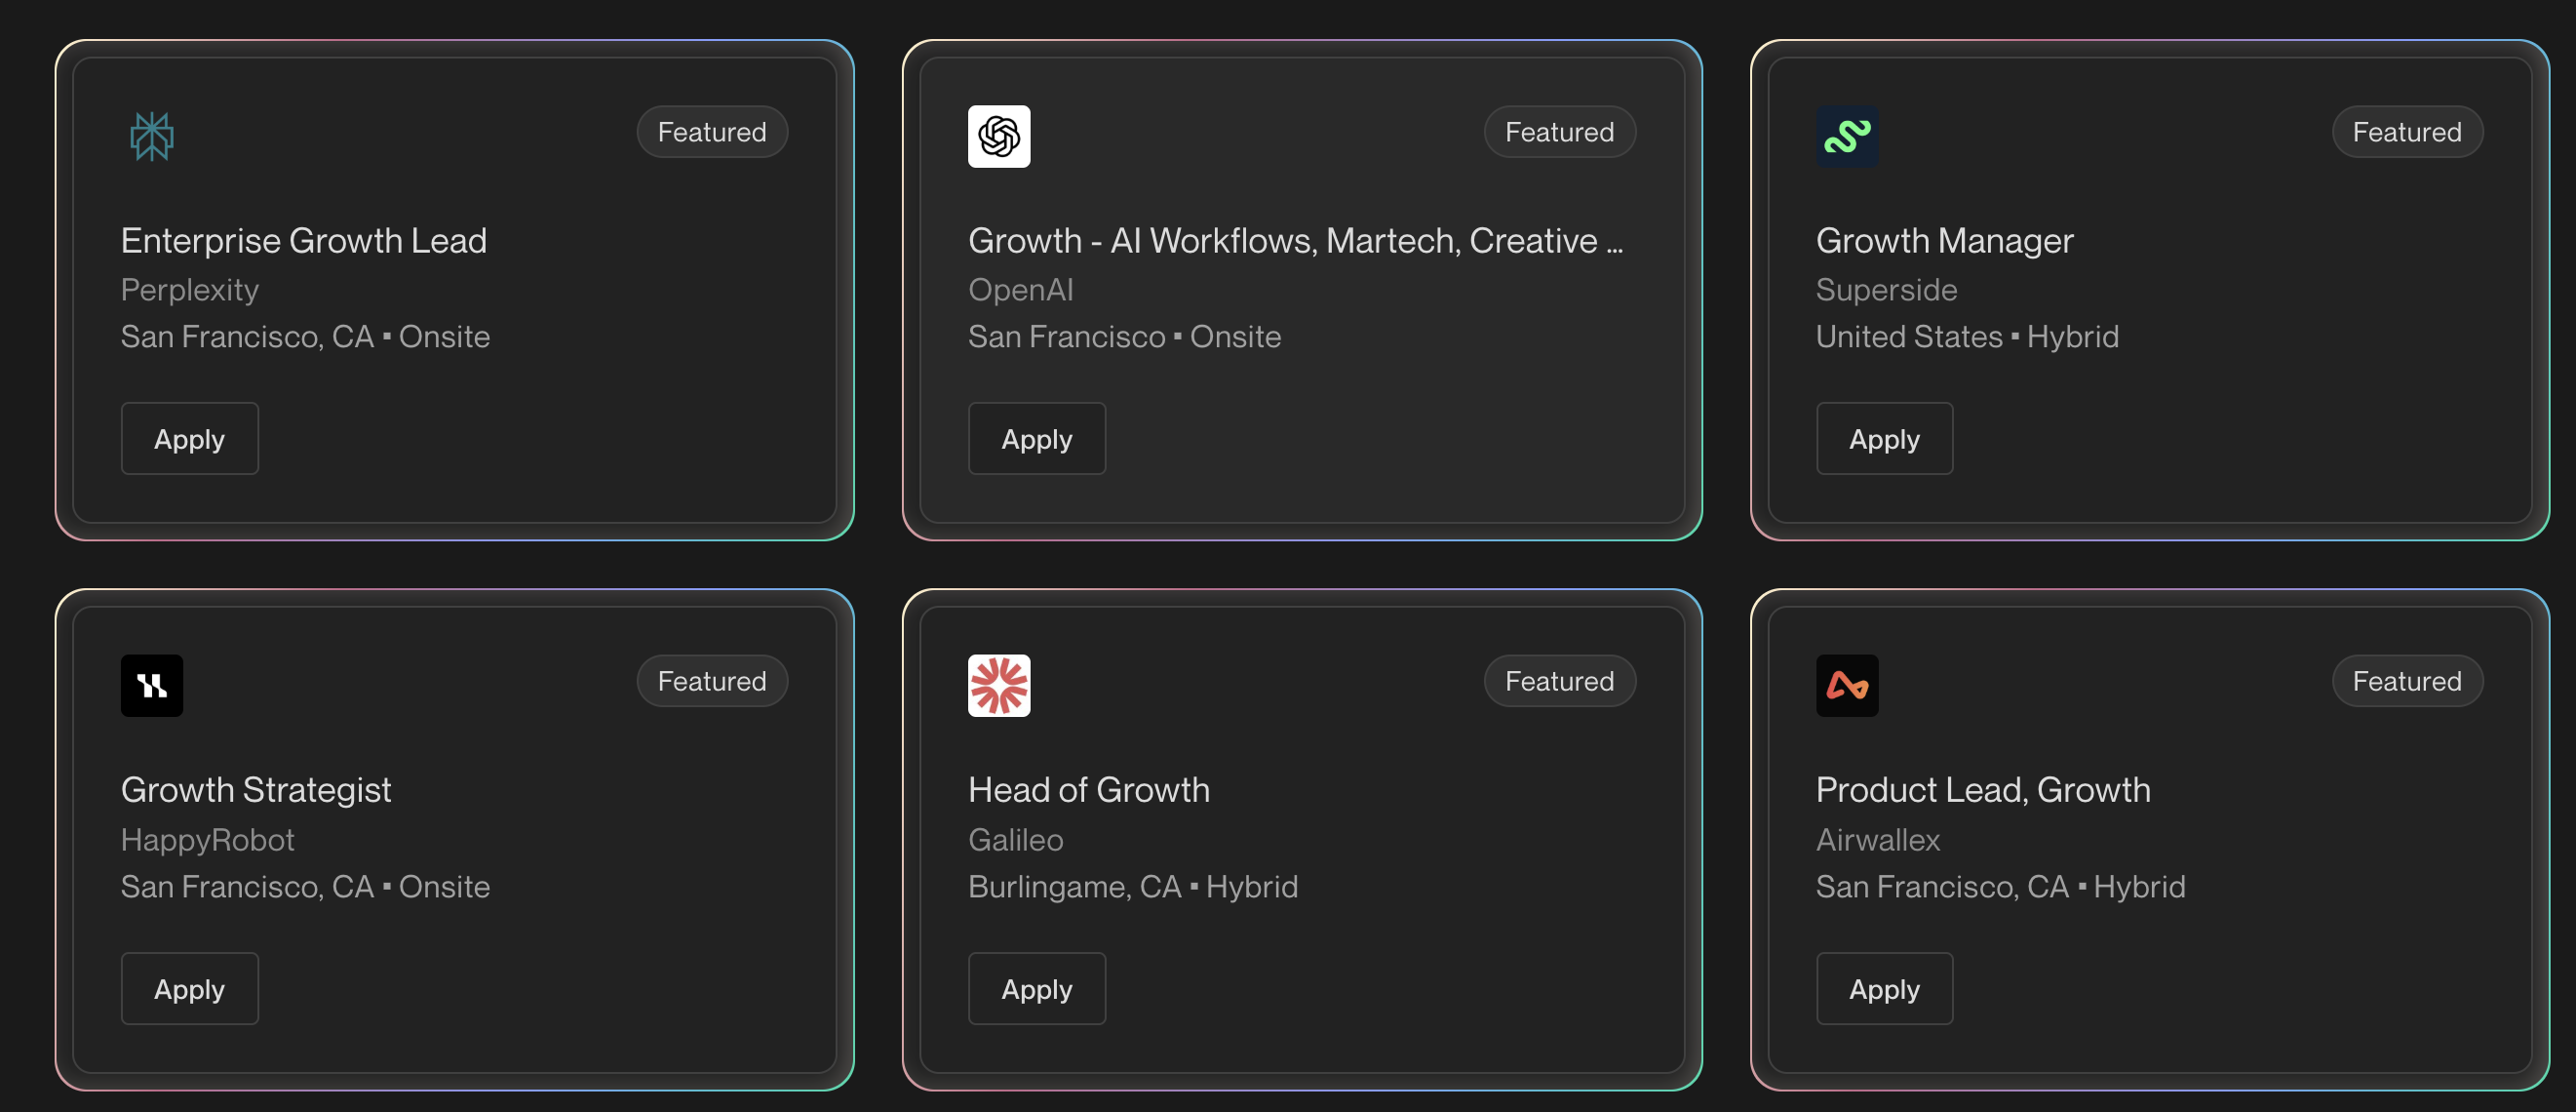Open the Enterprise Growth Lead job title
This screenshot has height=1112, width=2576.
click(x=303, y=241)
